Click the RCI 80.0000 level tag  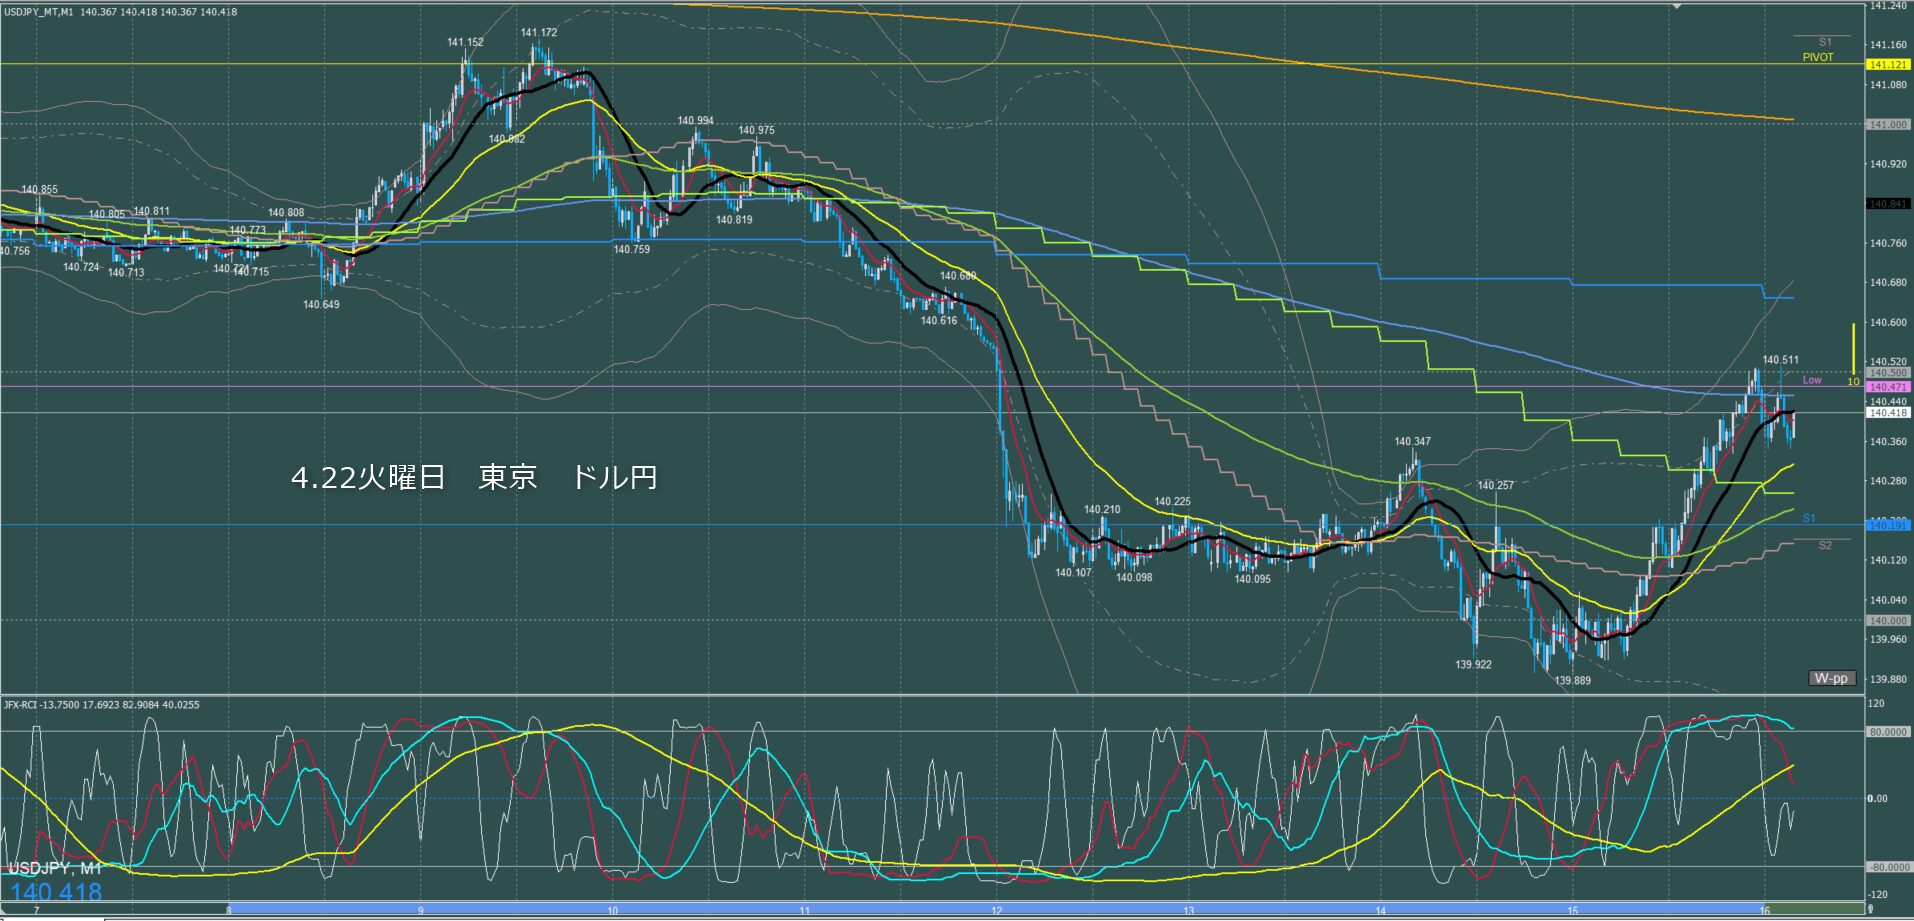coord(1888,732)
